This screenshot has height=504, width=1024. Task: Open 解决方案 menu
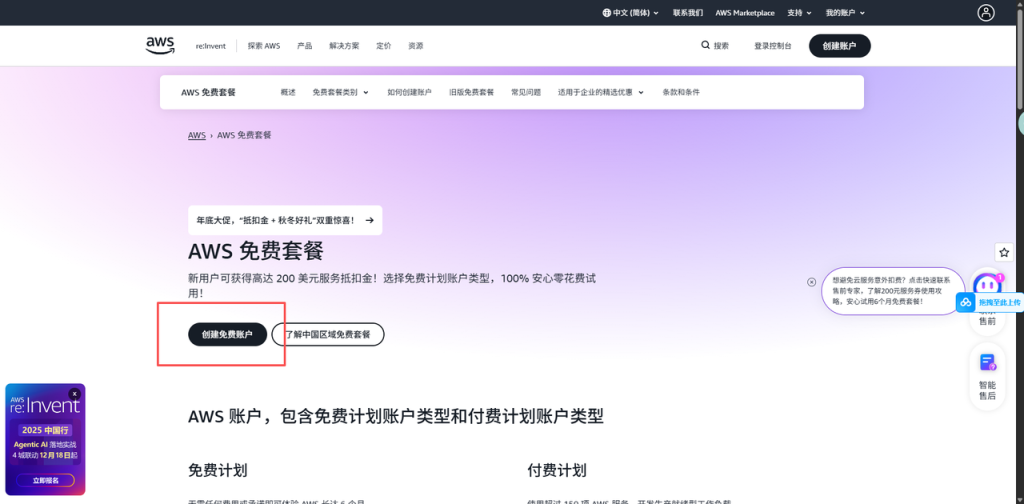(344, 46)
